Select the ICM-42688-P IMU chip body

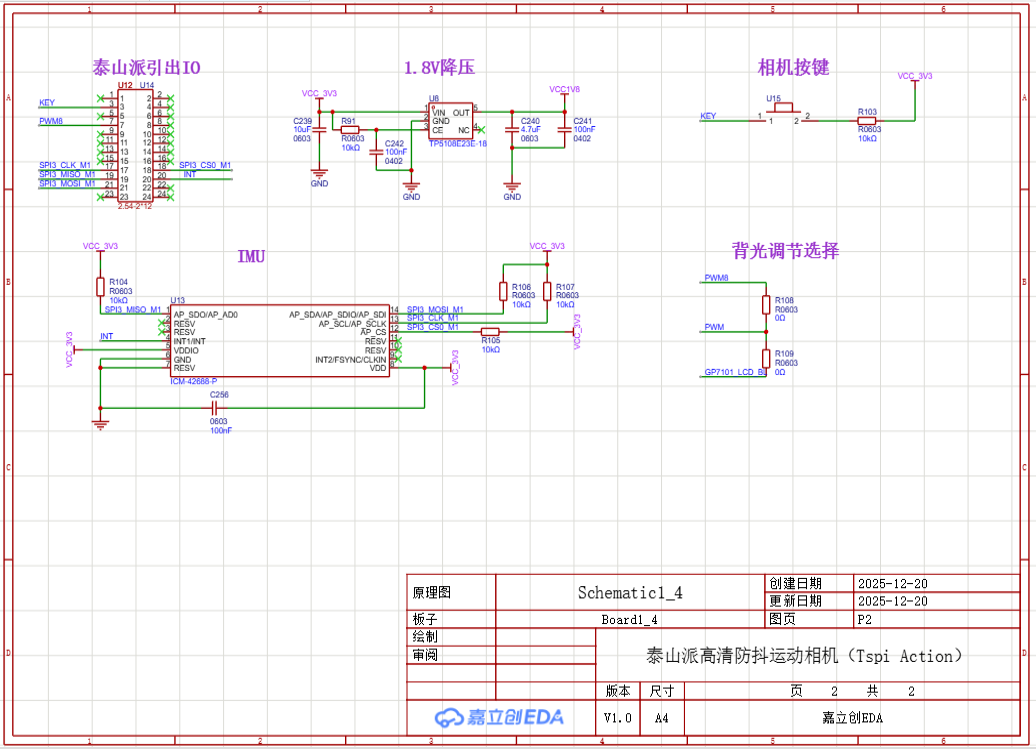(x=279, y=341)
